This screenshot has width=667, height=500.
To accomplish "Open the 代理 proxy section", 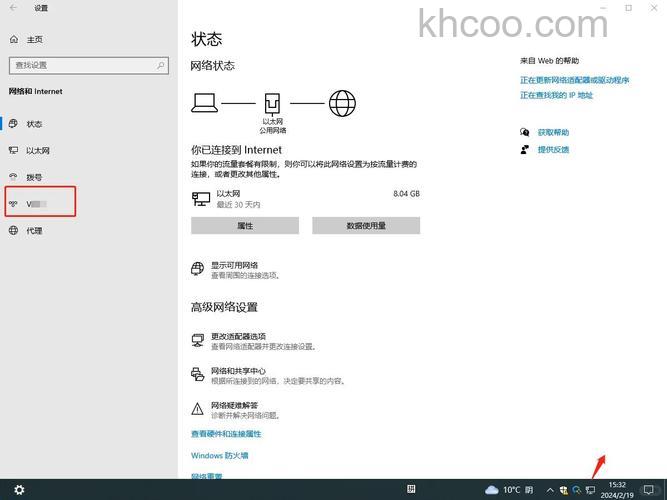I will coord(34,231).
